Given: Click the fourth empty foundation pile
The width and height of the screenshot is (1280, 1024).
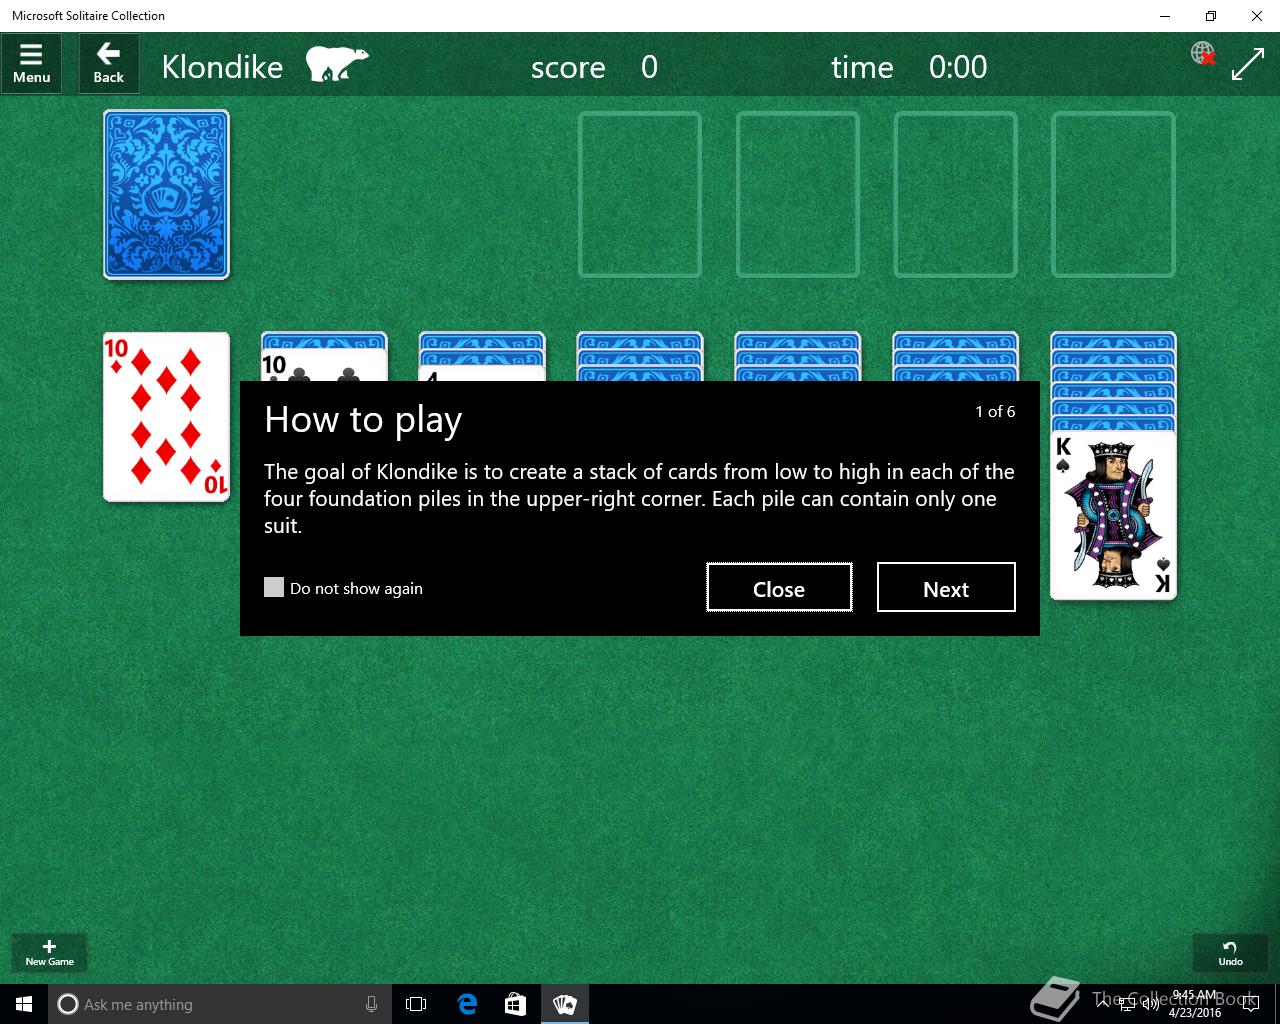Looking at the screenshot, I should tap(1113, 195).
